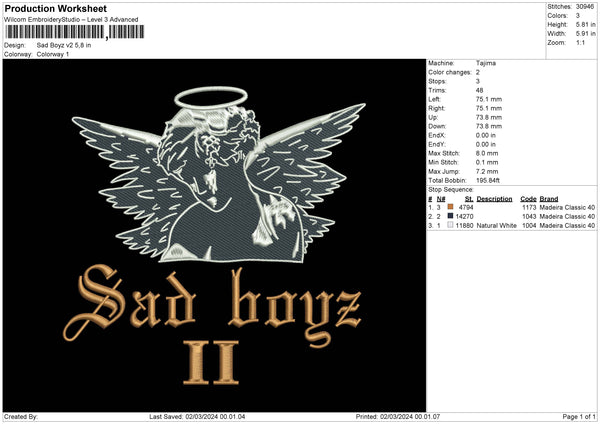Click design name 'Sad Boyz v2 5,8 in'
Viewport: 600px width, 424px height.
(x=64, y=45)
